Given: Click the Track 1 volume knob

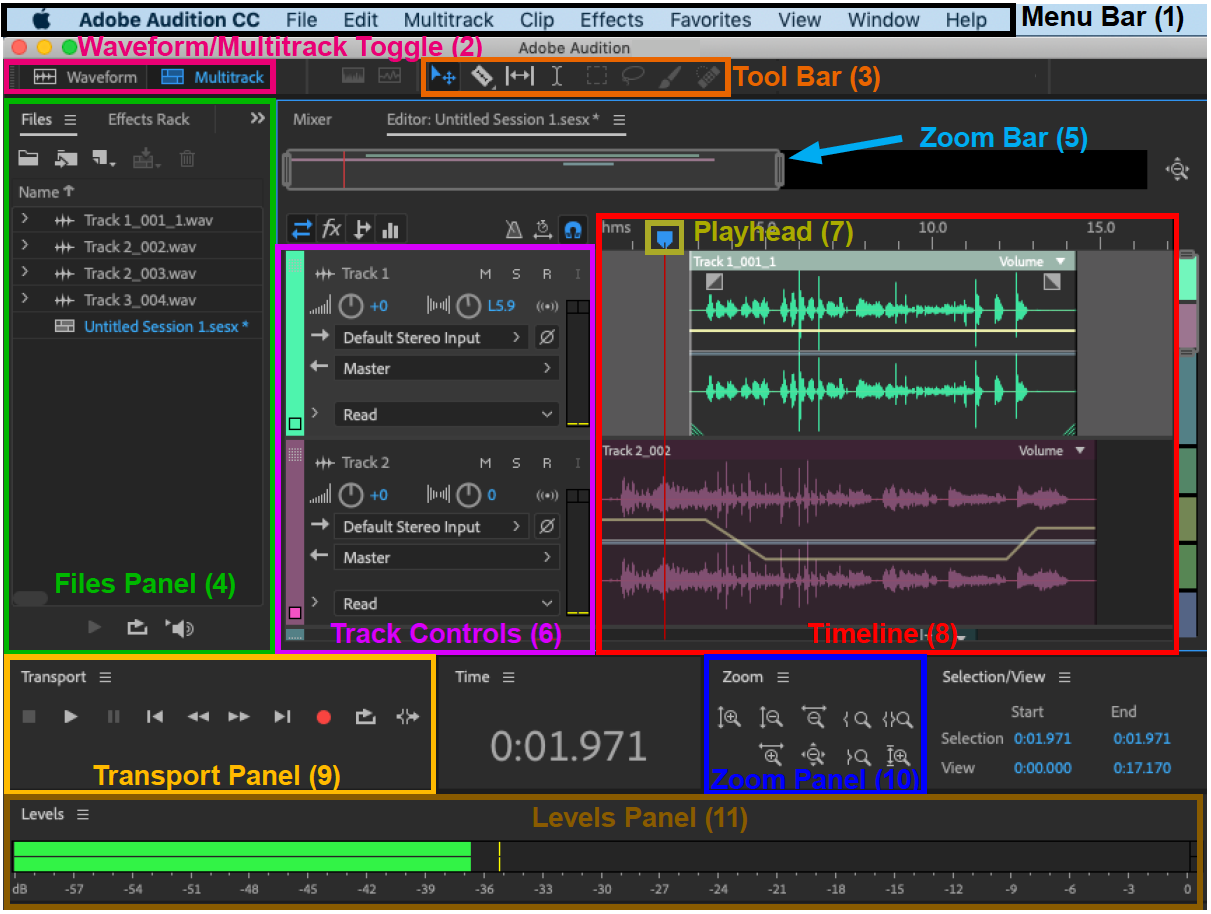Looking at the screenshot, I should pos(351,305).
